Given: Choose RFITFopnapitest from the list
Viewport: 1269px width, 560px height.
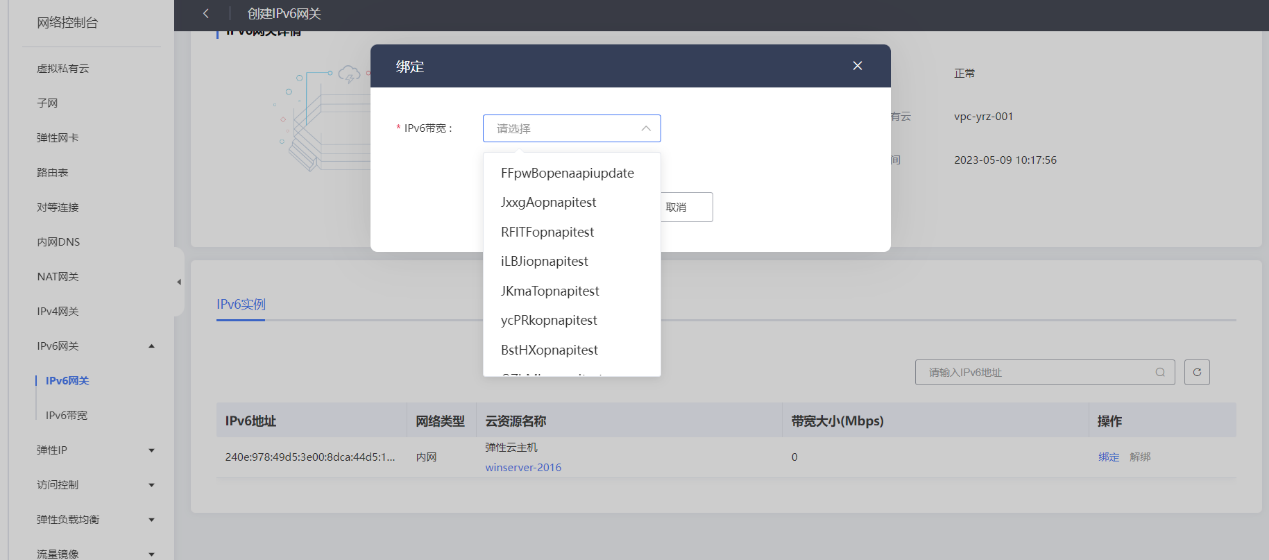Looking at the screenshot, I should [x=571, y=232].
